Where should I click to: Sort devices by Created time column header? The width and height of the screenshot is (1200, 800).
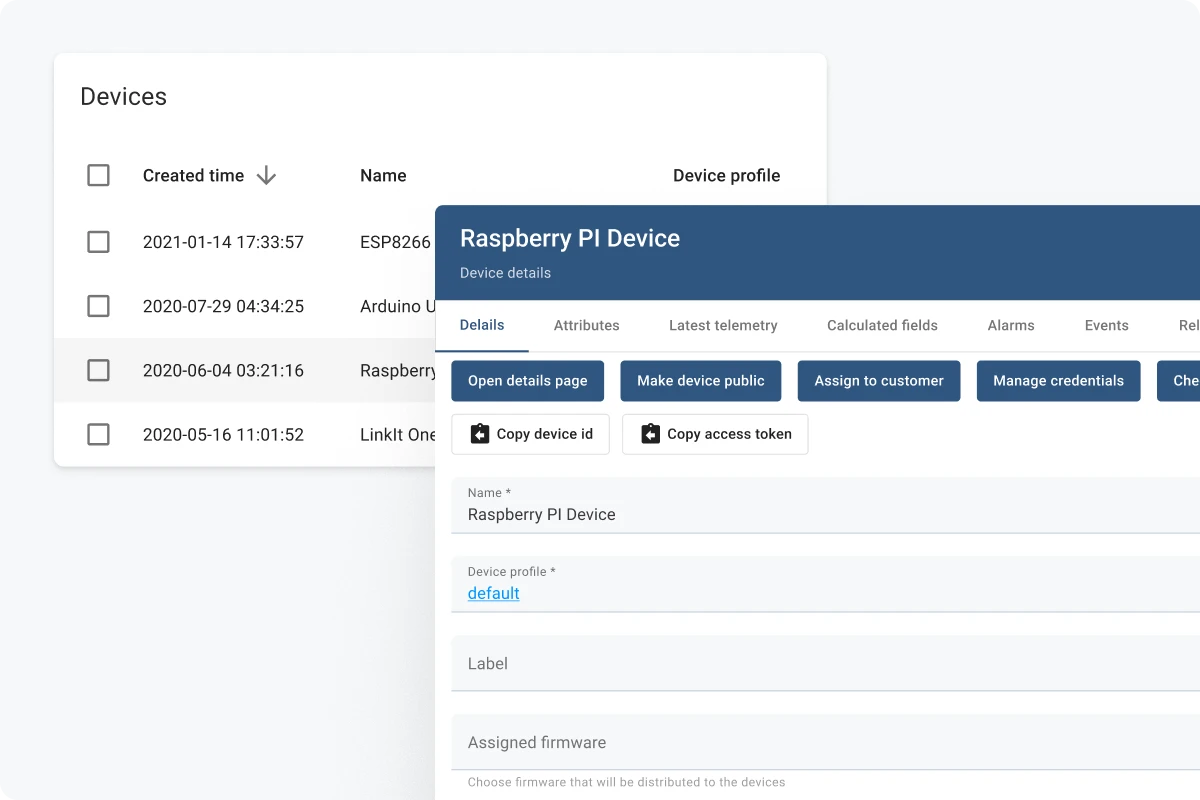click(x=193, y=176)
